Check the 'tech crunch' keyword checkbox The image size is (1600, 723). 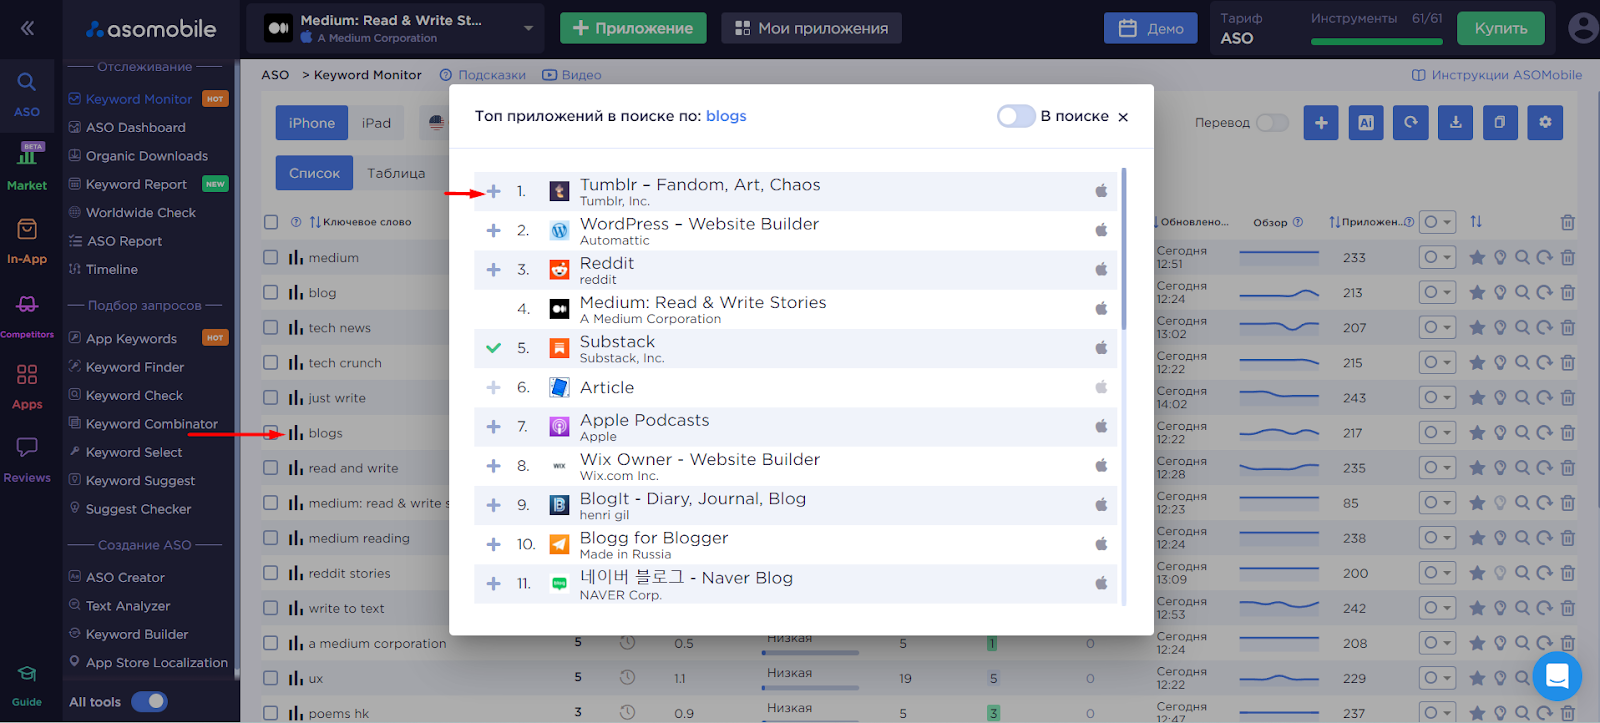pyautogui.click(x=271, y=362)
